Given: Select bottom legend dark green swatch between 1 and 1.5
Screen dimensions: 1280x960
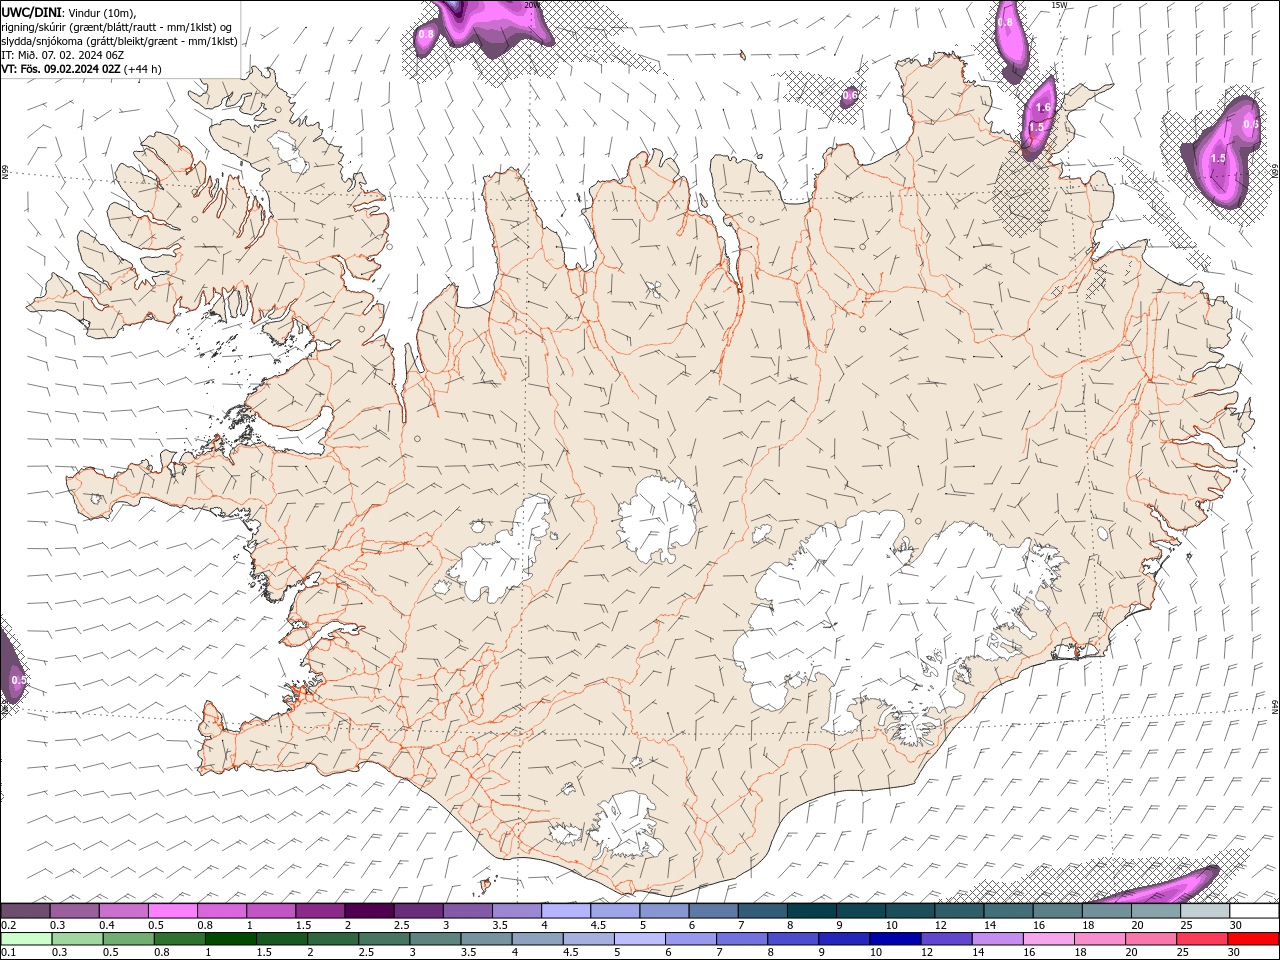Looking at the screenshot, I should click(x=230, y=939).
